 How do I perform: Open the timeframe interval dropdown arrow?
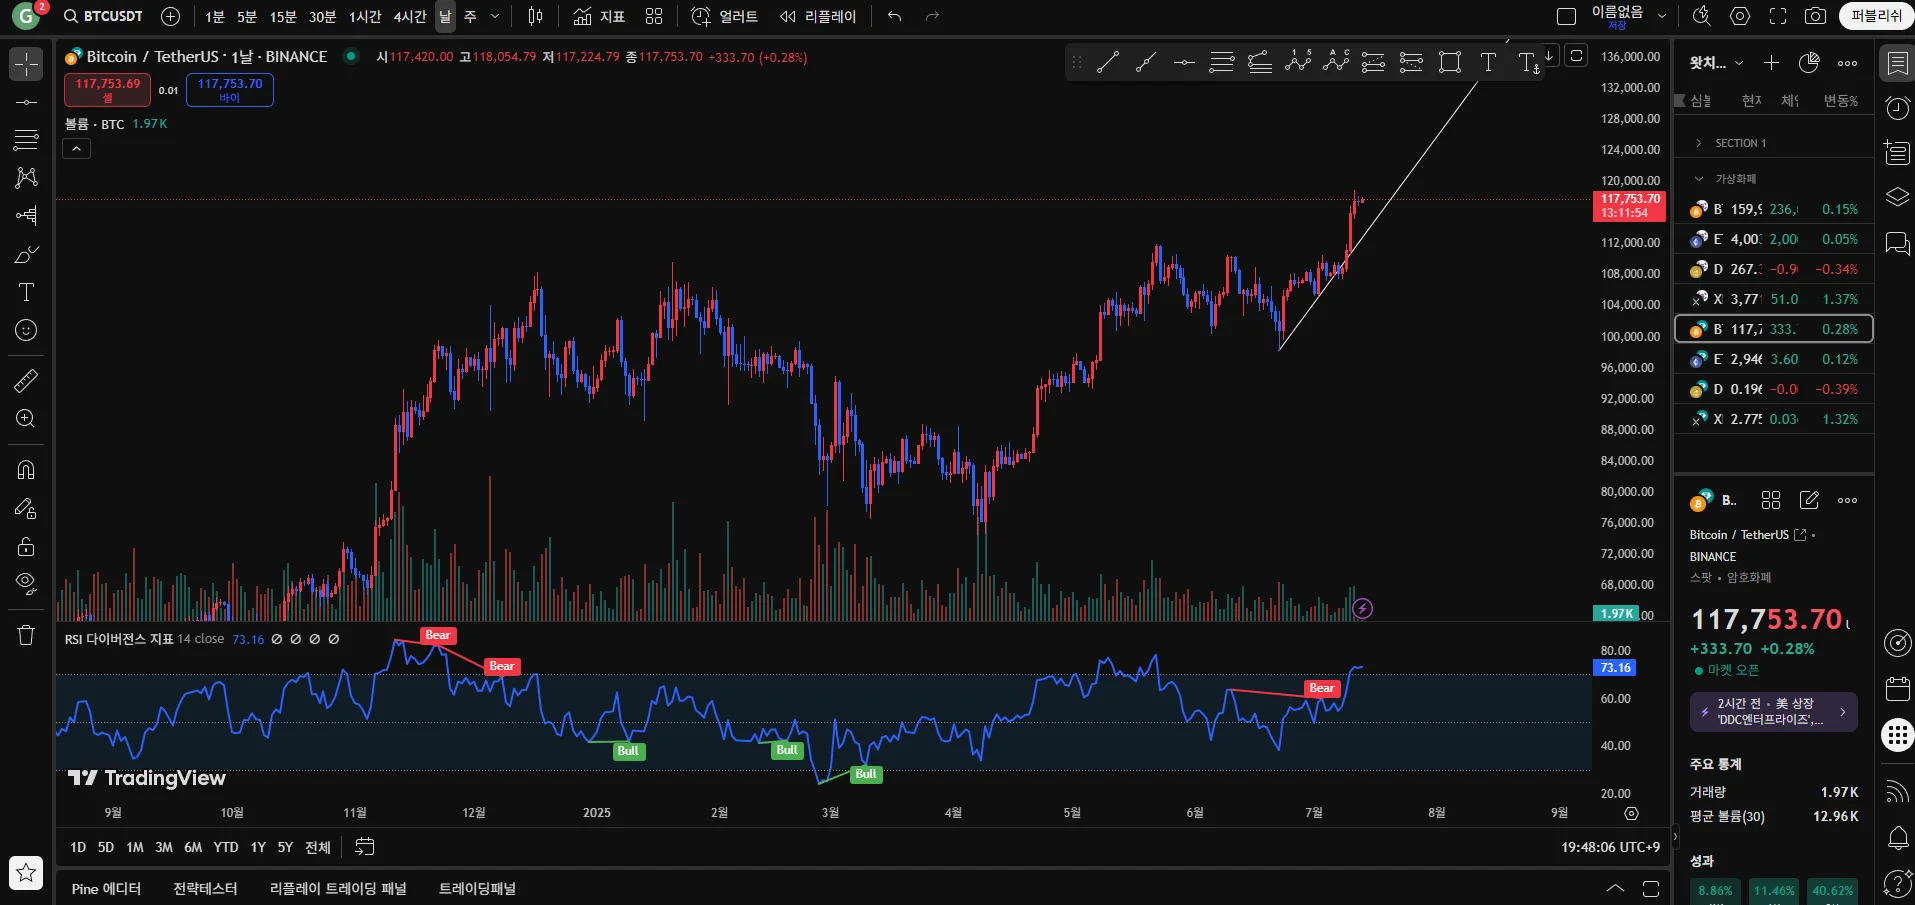pyautogui.click(x=494, y=16)
